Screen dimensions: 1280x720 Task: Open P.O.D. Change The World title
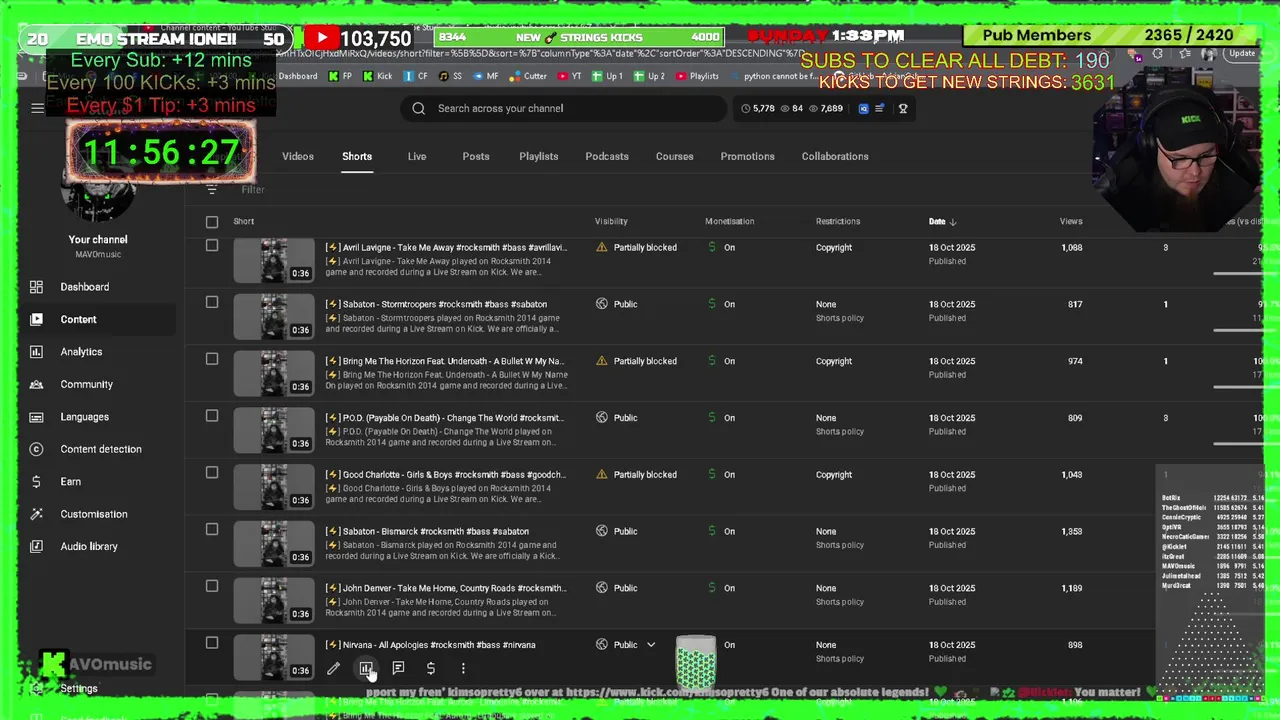(x=445, y=418)
